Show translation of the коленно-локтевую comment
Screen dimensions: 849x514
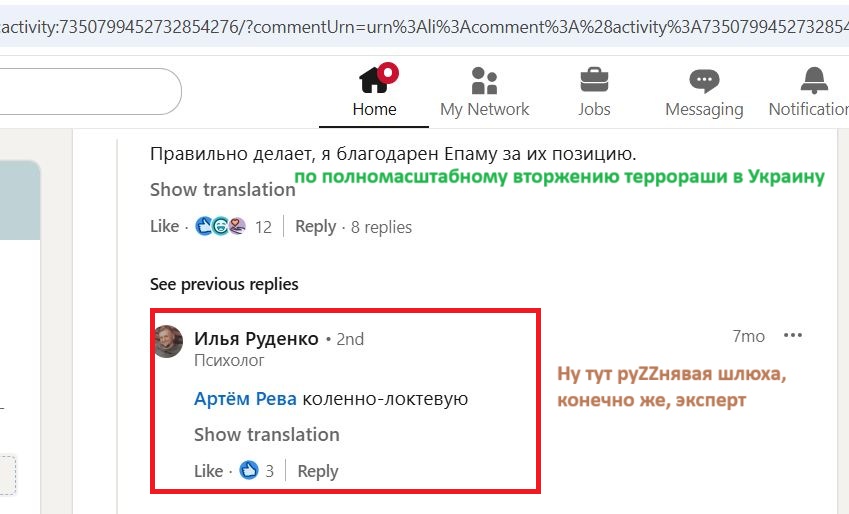[266, 434]
